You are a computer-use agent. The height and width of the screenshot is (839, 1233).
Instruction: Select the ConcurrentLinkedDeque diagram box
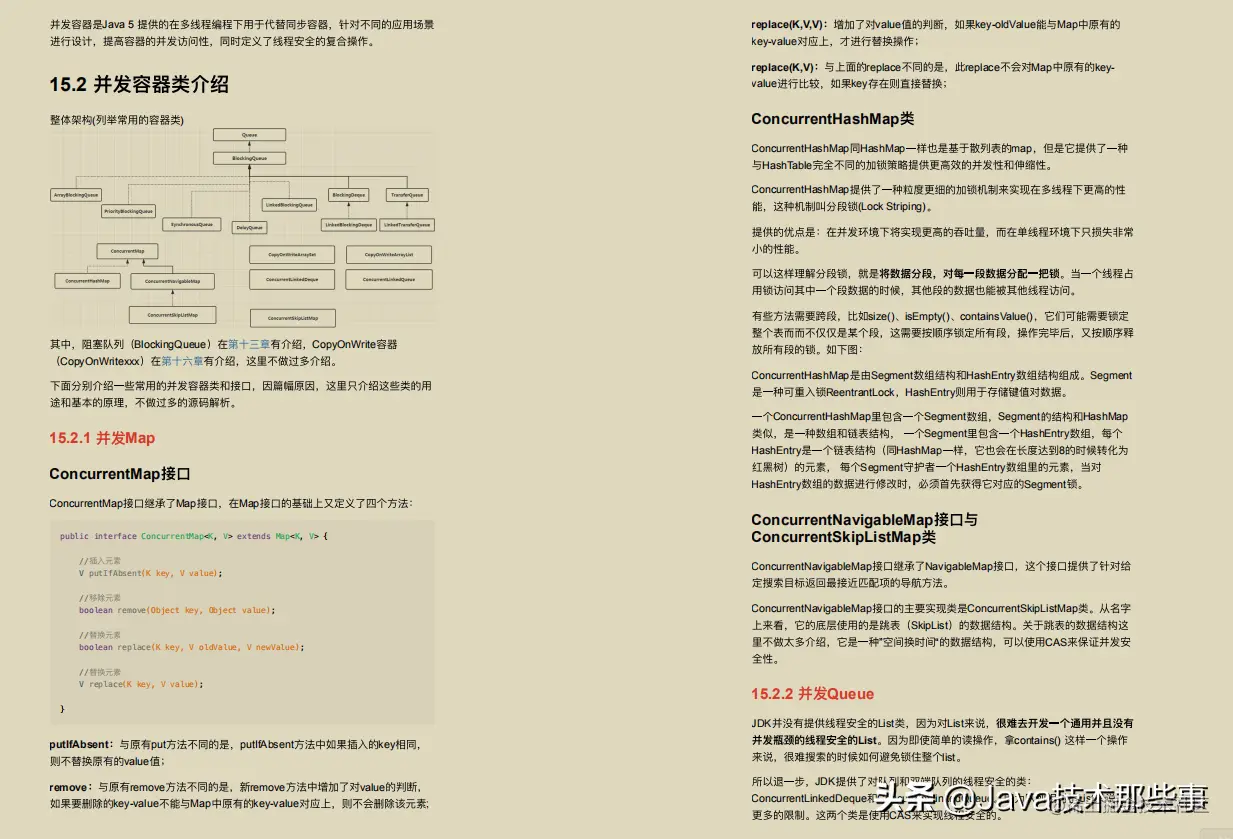[291, 280]
